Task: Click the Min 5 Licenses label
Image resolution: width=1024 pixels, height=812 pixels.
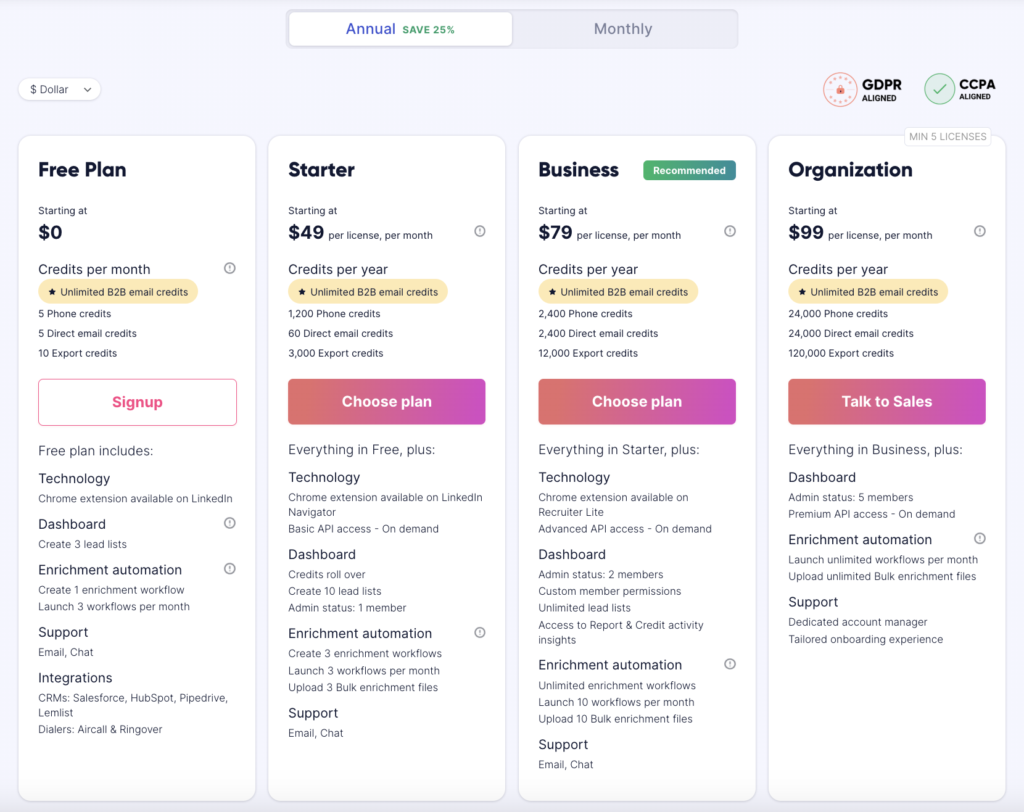Action: (x=947, y=137)
